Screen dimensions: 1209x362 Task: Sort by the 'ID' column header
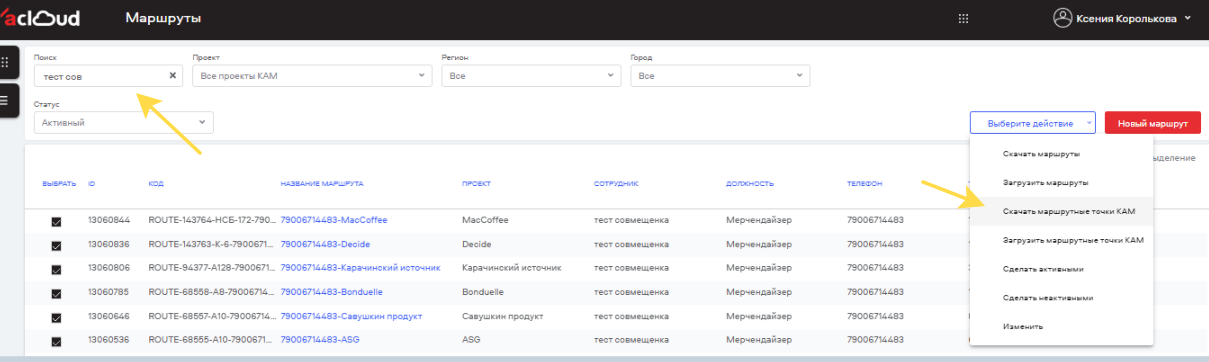click(x=92, y=184)
